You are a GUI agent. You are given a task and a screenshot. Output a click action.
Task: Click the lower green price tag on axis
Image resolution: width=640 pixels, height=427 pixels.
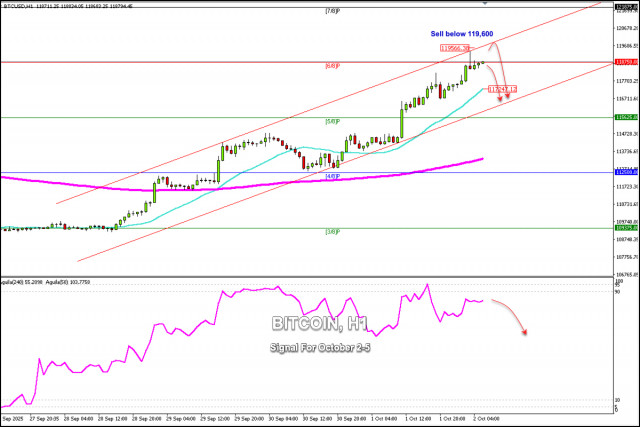(626, 228)
